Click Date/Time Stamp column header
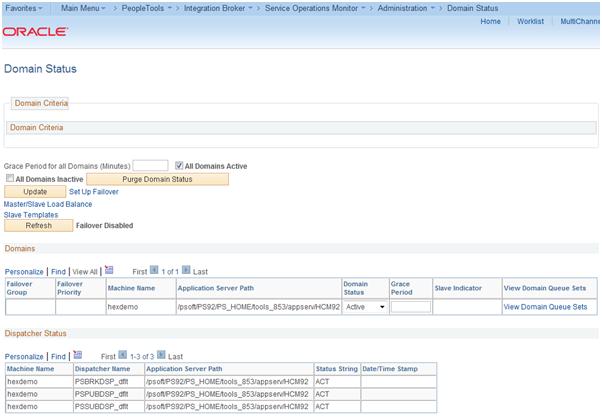The height and width of the screenshot is (420, 602). 390,369
